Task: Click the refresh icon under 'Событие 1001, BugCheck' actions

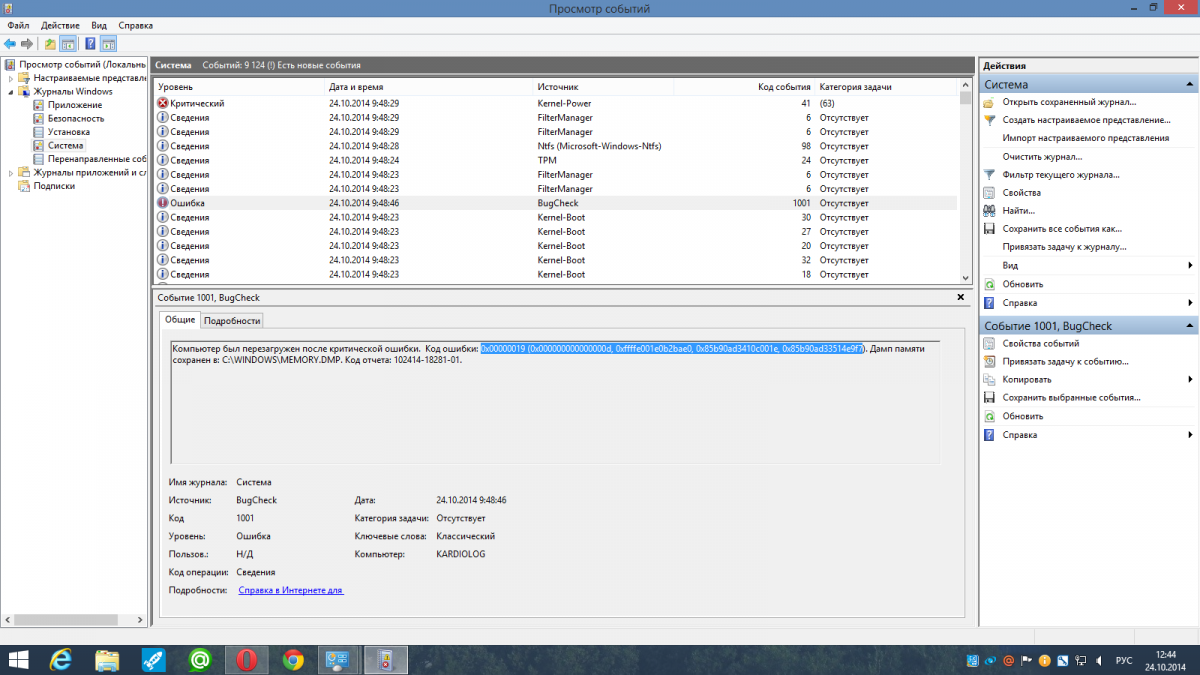Action: 989,416
